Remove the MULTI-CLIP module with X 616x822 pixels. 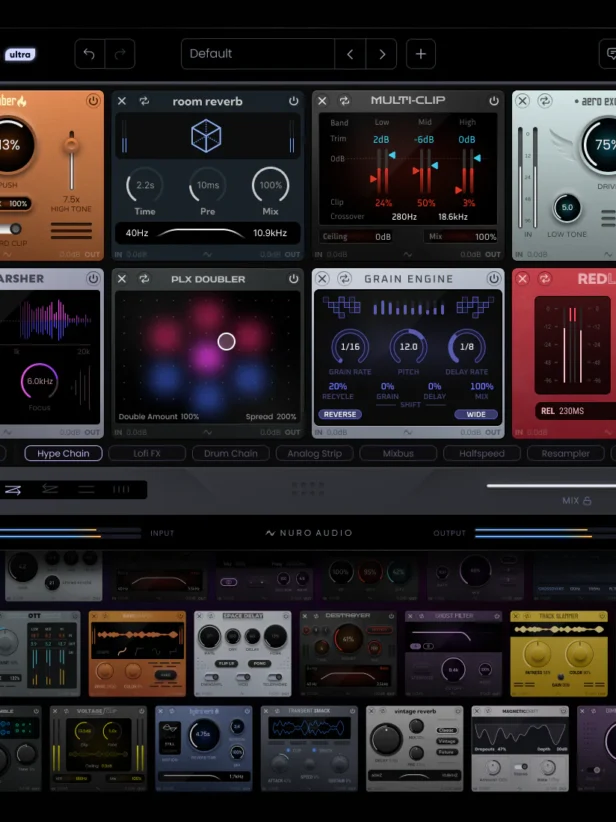[322, 101]
